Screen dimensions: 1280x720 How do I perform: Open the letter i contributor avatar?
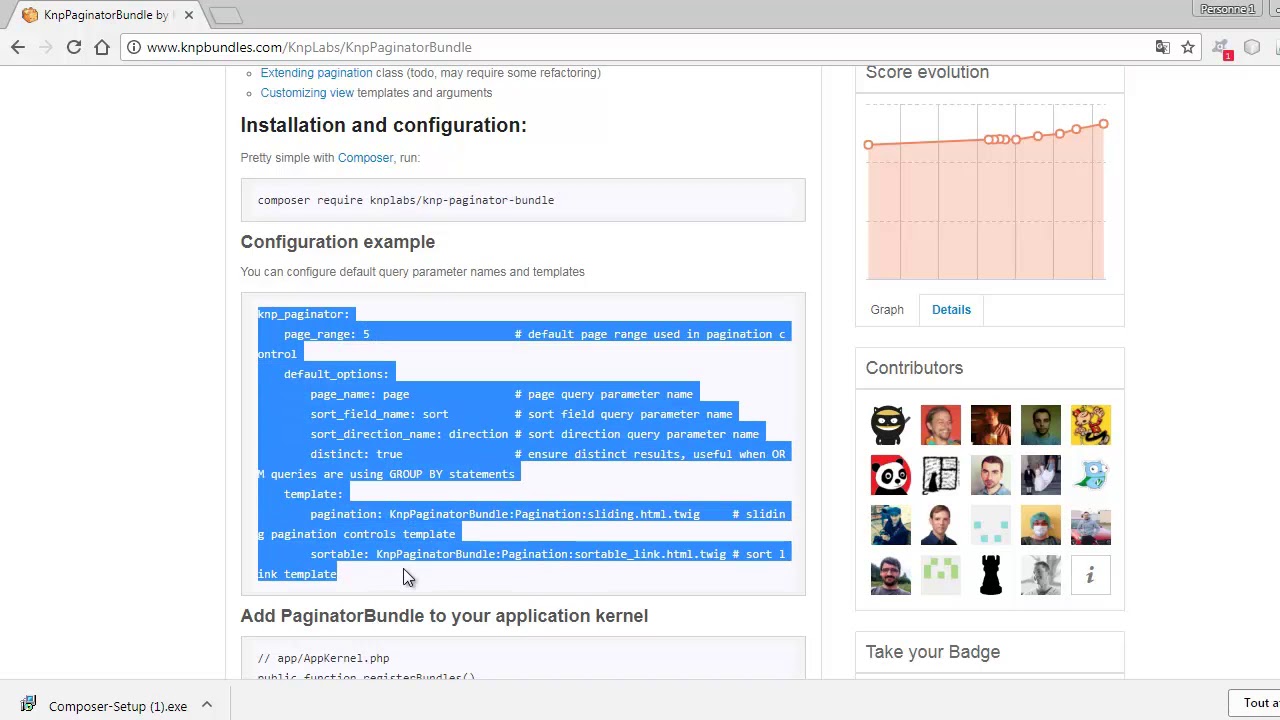point(1090,575)
